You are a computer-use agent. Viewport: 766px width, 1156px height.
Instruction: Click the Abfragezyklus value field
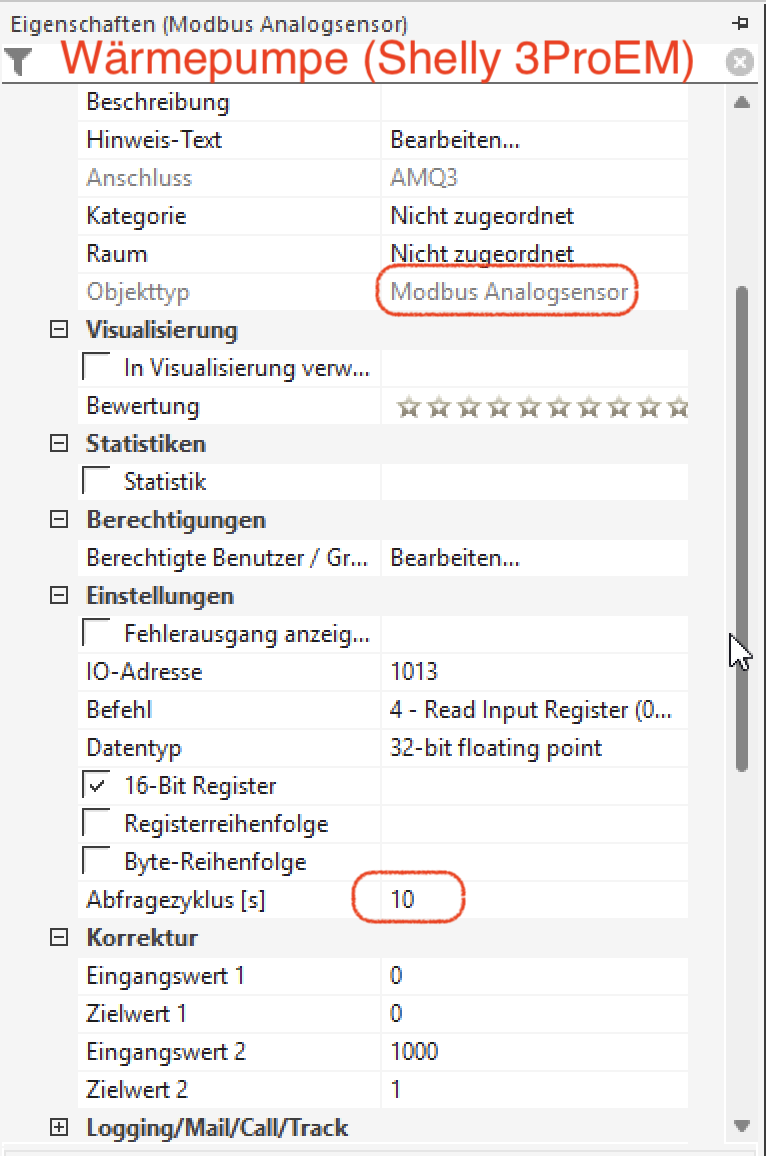pos(532,900)
